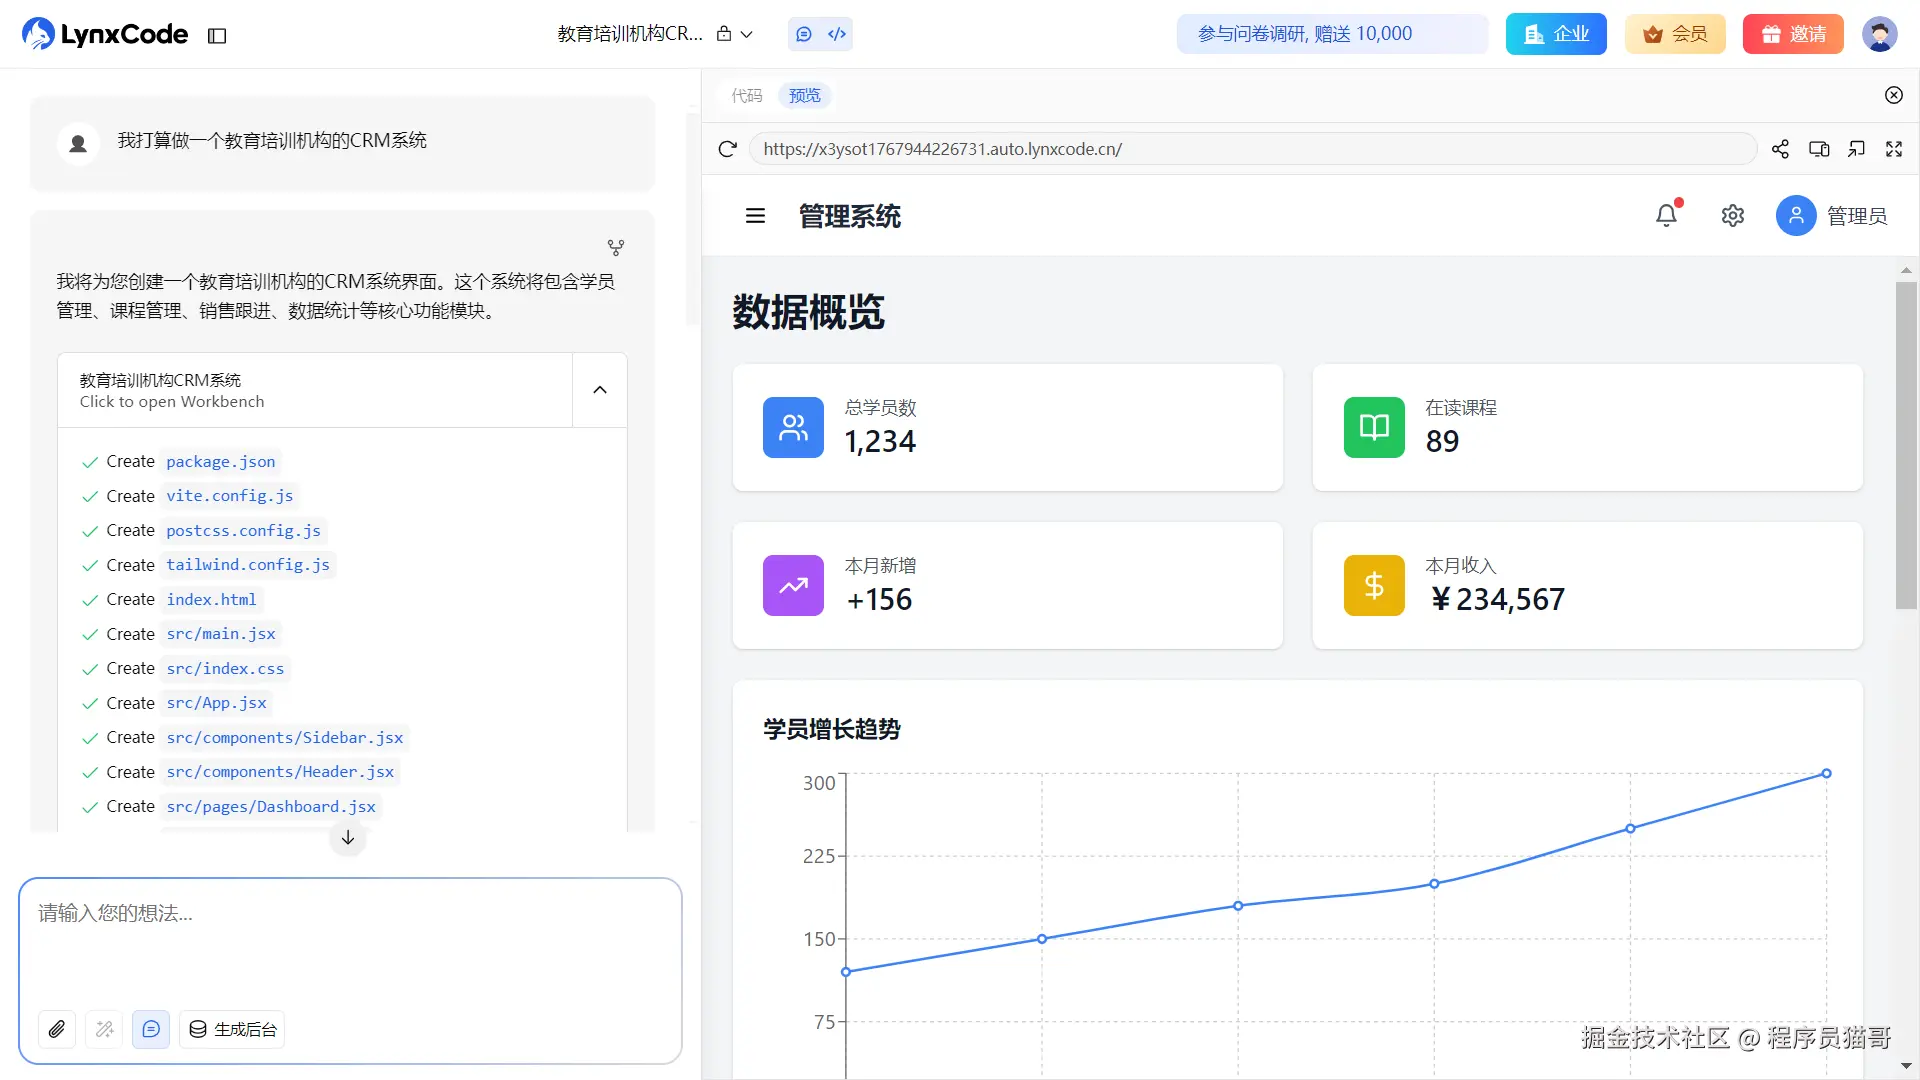Open settings gear in the preview header
The height and width of the screenshot is (1080, 1920).
tap(1733, 215)
